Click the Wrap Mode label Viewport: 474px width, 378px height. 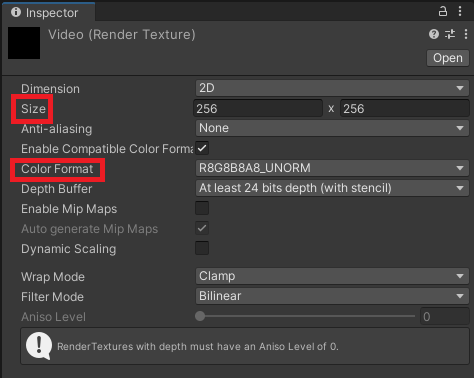(53, 277)
